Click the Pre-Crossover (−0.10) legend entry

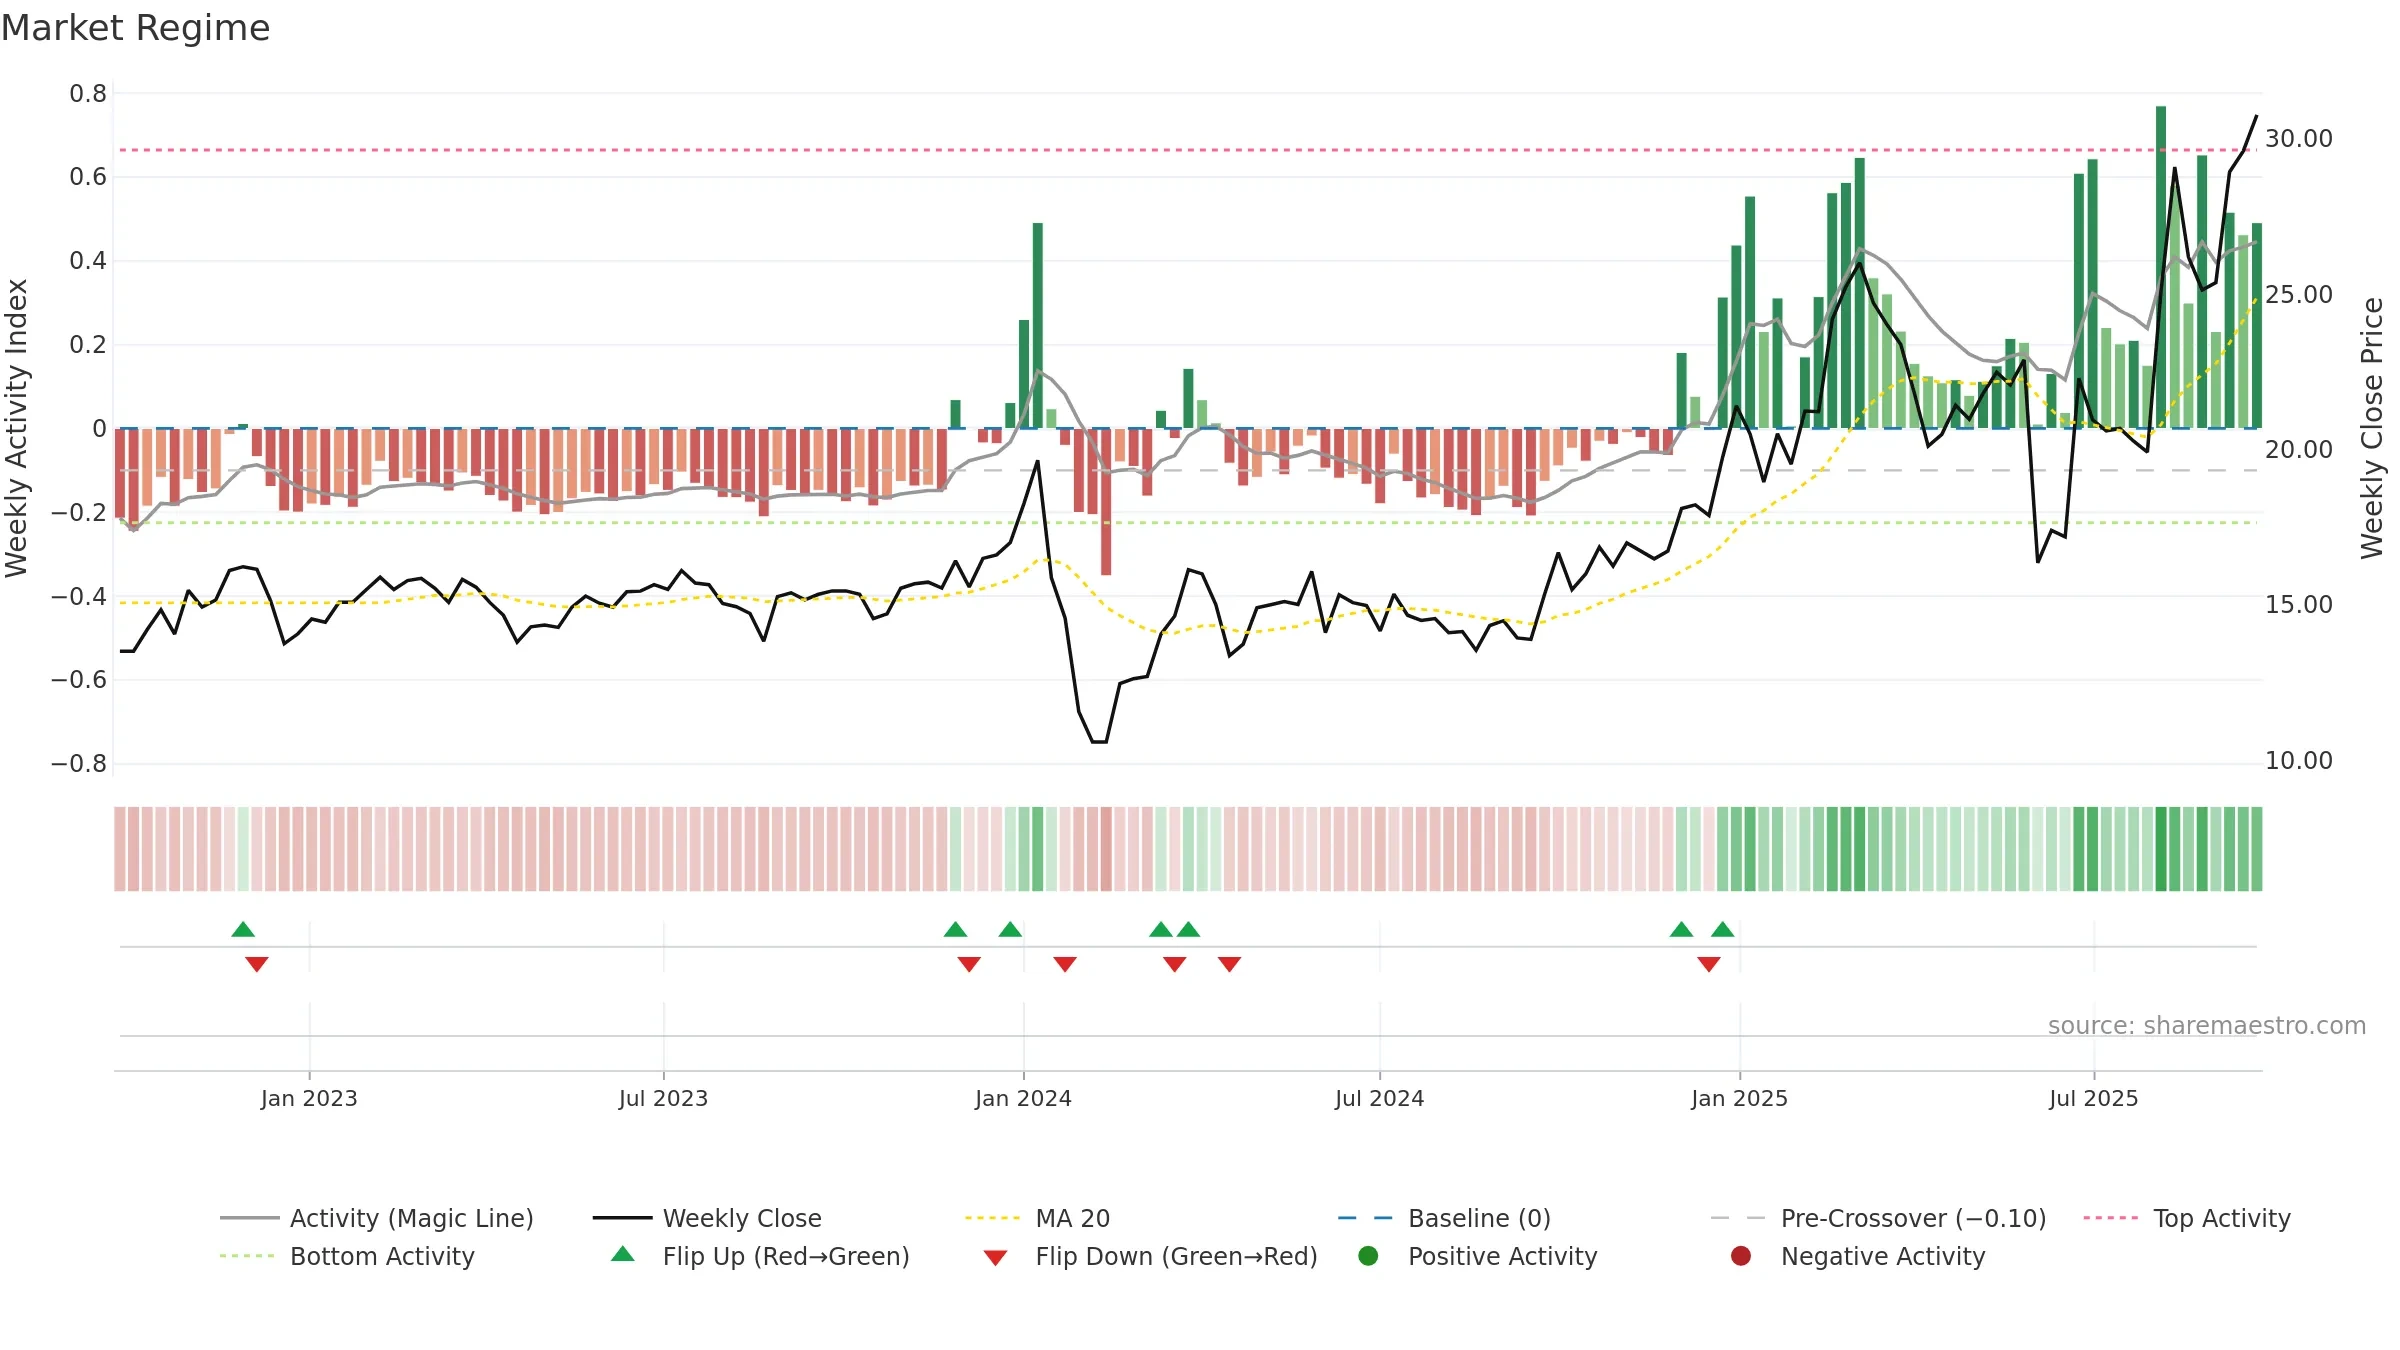point(1879,1218)
